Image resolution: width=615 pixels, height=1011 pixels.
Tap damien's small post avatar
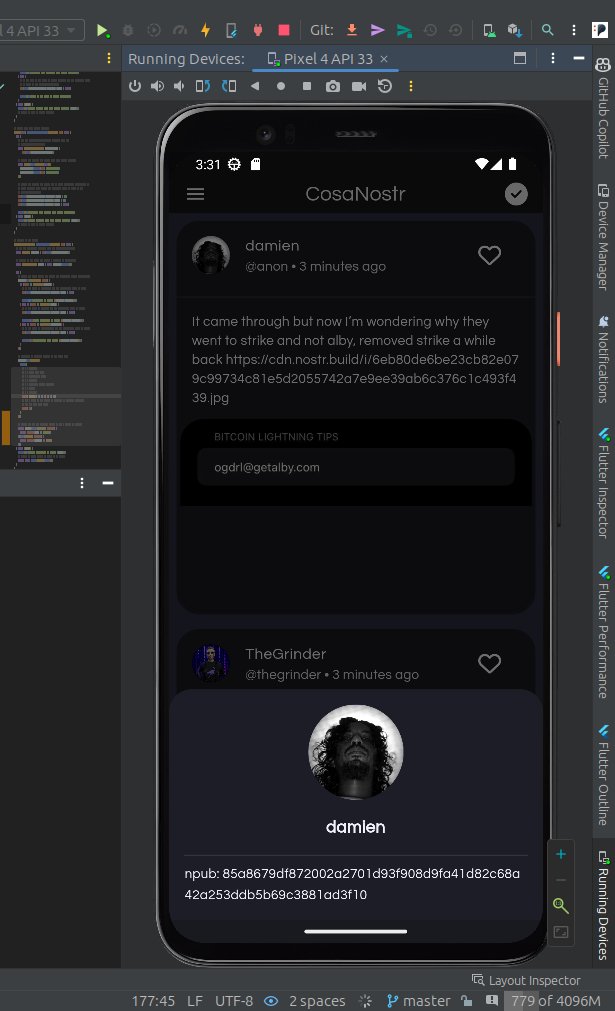click(211, 255)
